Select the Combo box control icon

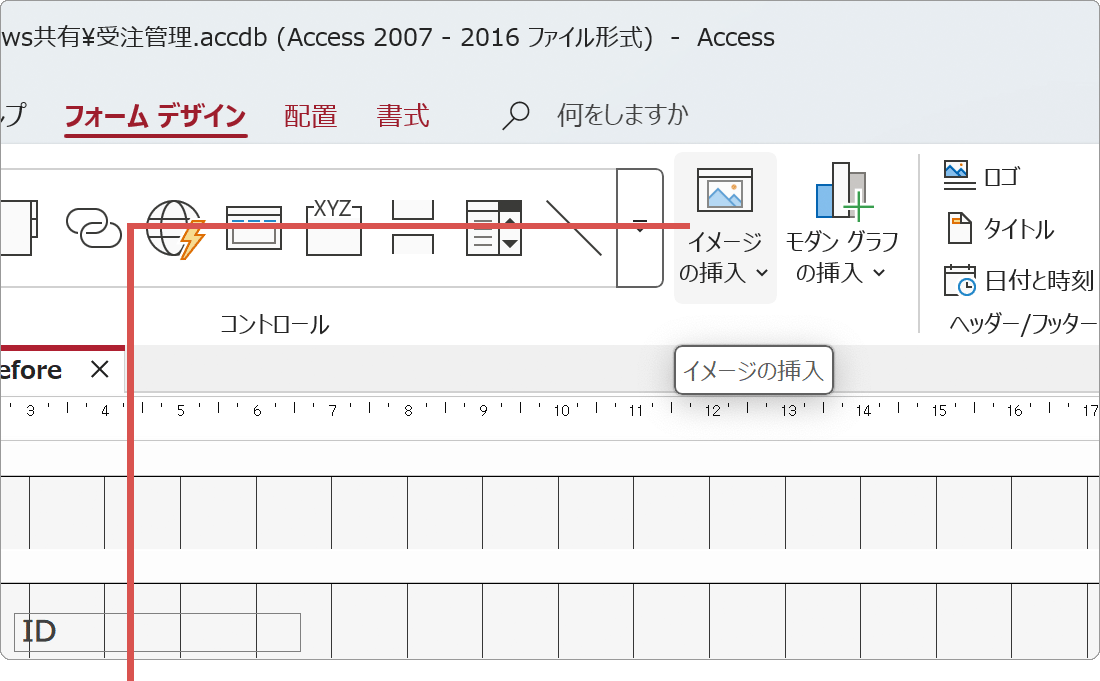[493, 227]
